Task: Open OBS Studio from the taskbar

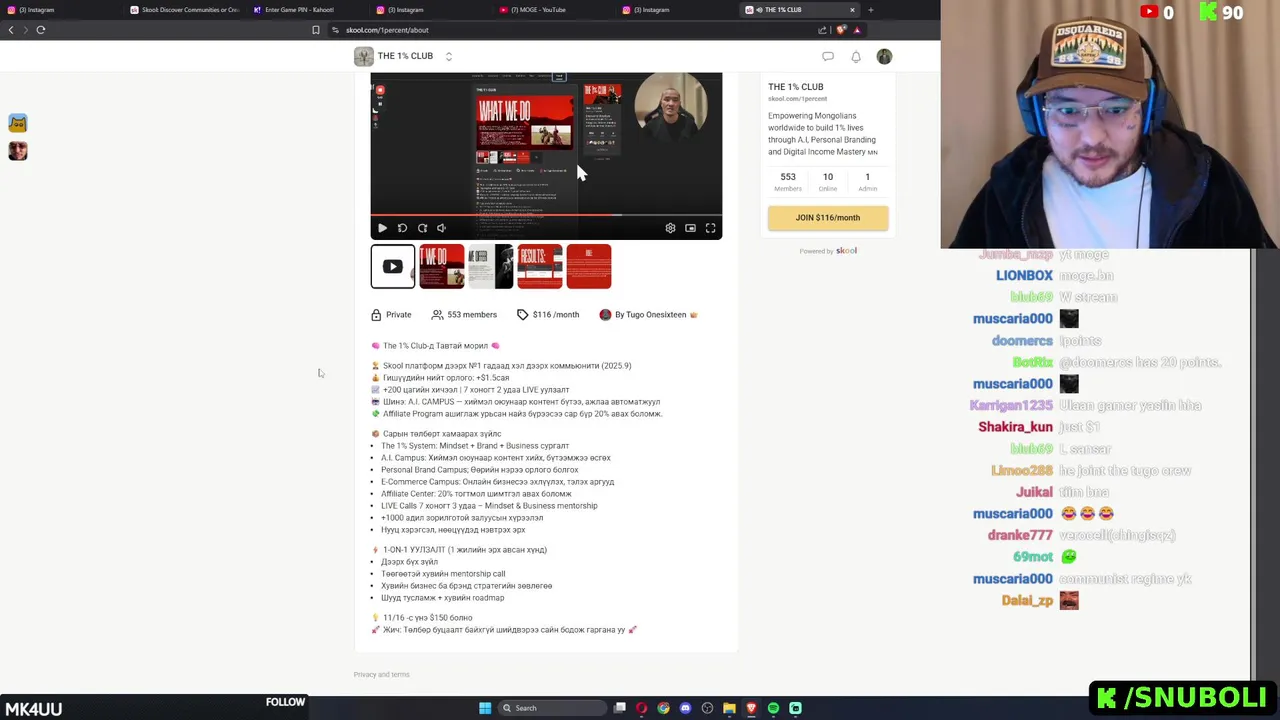Action: [x=707, y=708]
